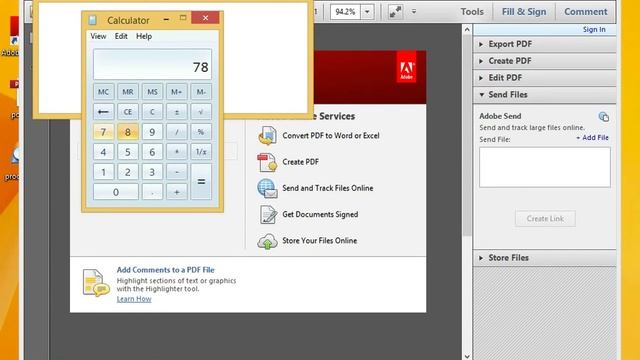Open the toolbar customize dropdown arrow
640x360 pixels.
414,12
